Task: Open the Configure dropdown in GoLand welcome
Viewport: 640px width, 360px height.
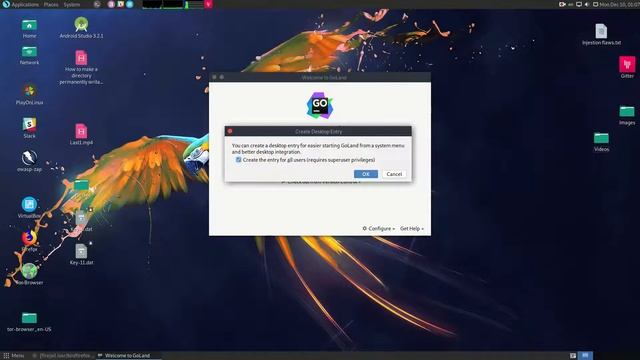Action: click(x=378, y=229)
